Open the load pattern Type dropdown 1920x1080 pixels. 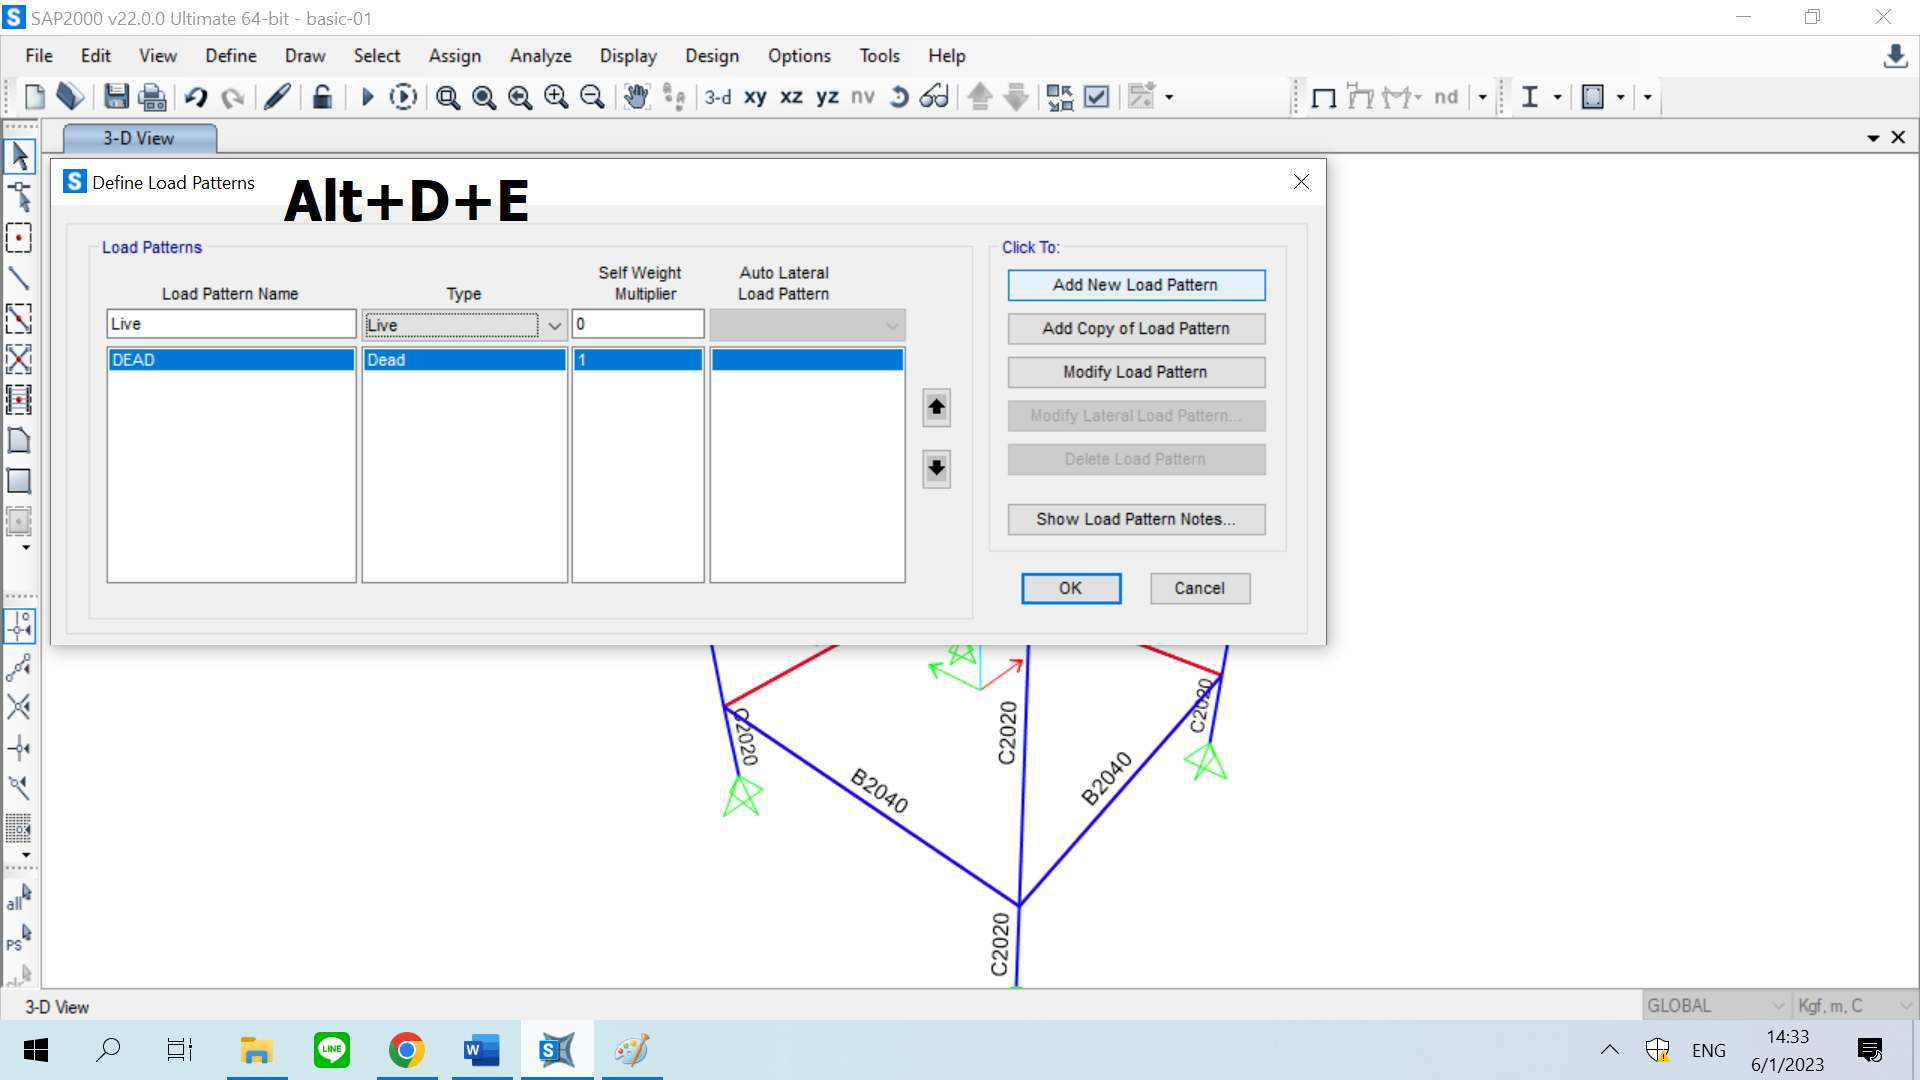pos(554,325)
